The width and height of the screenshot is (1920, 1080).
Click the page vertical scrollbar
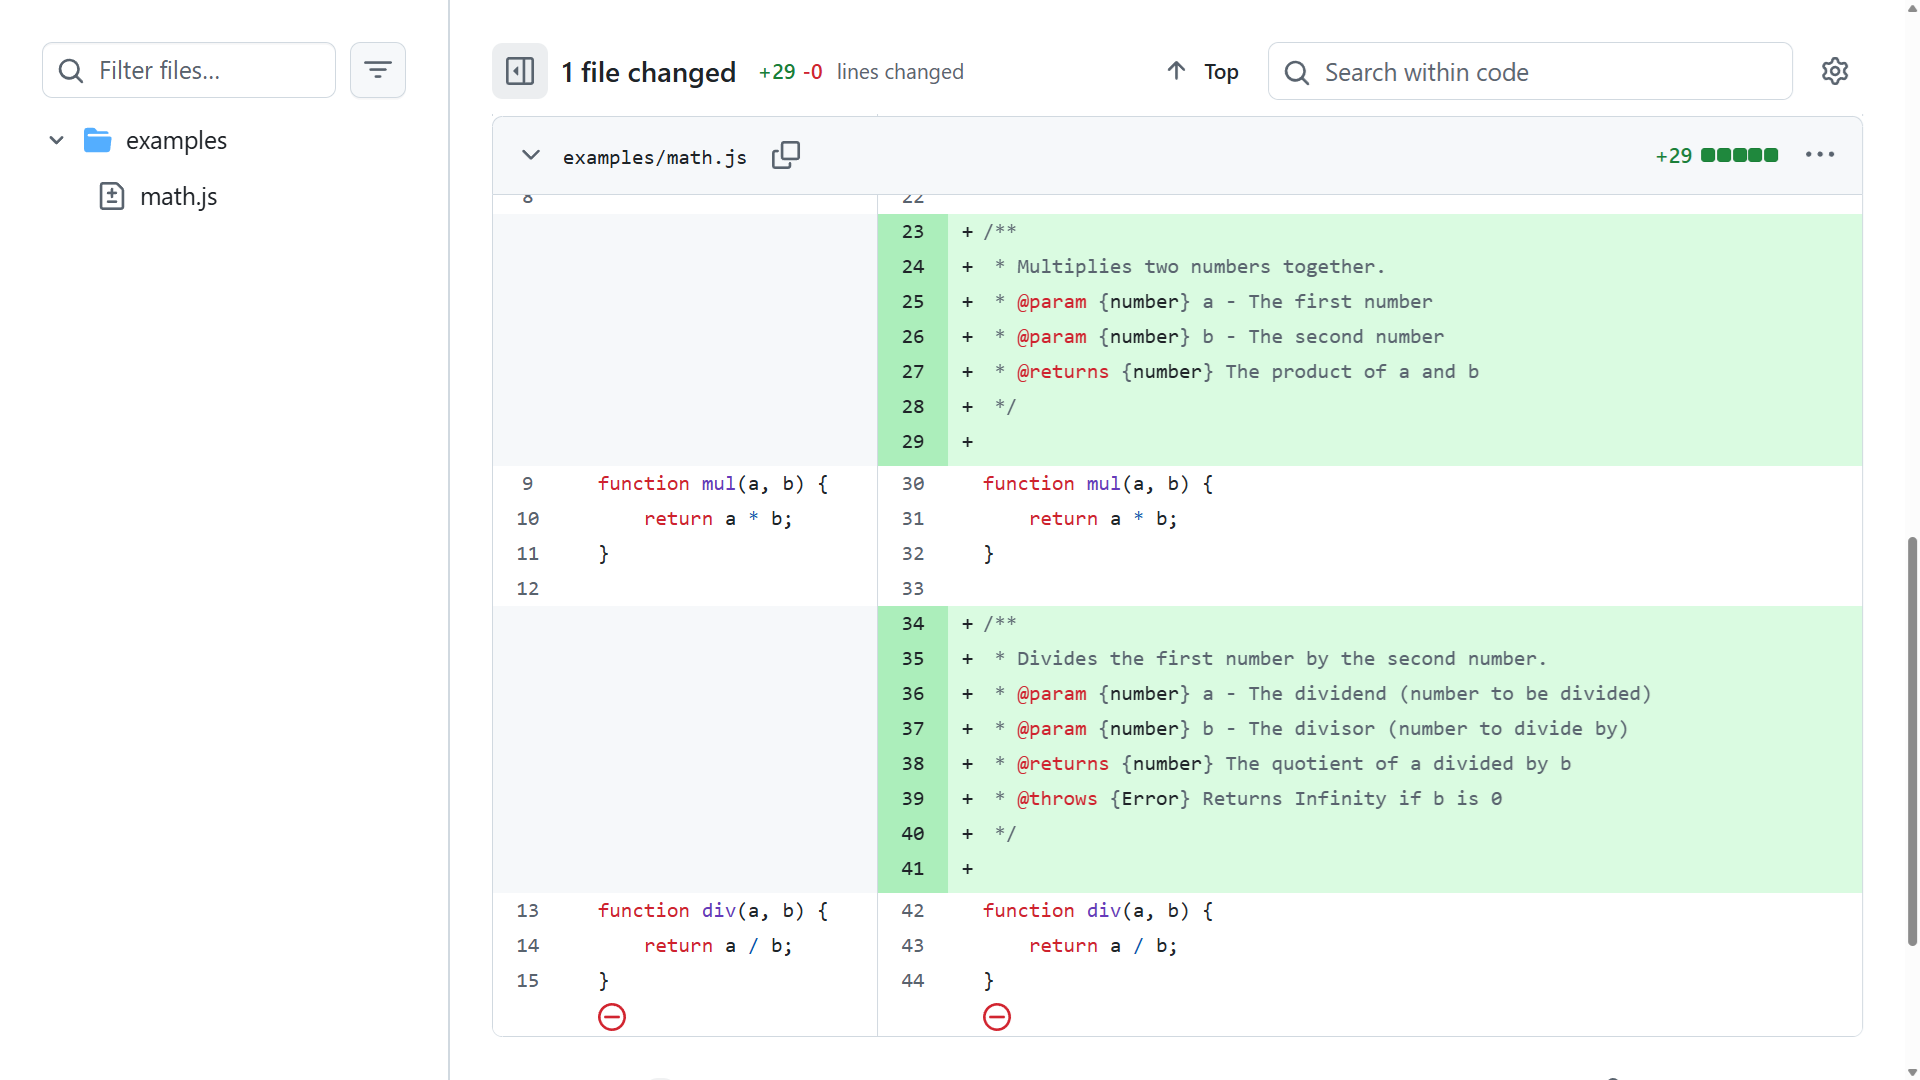1912,740
